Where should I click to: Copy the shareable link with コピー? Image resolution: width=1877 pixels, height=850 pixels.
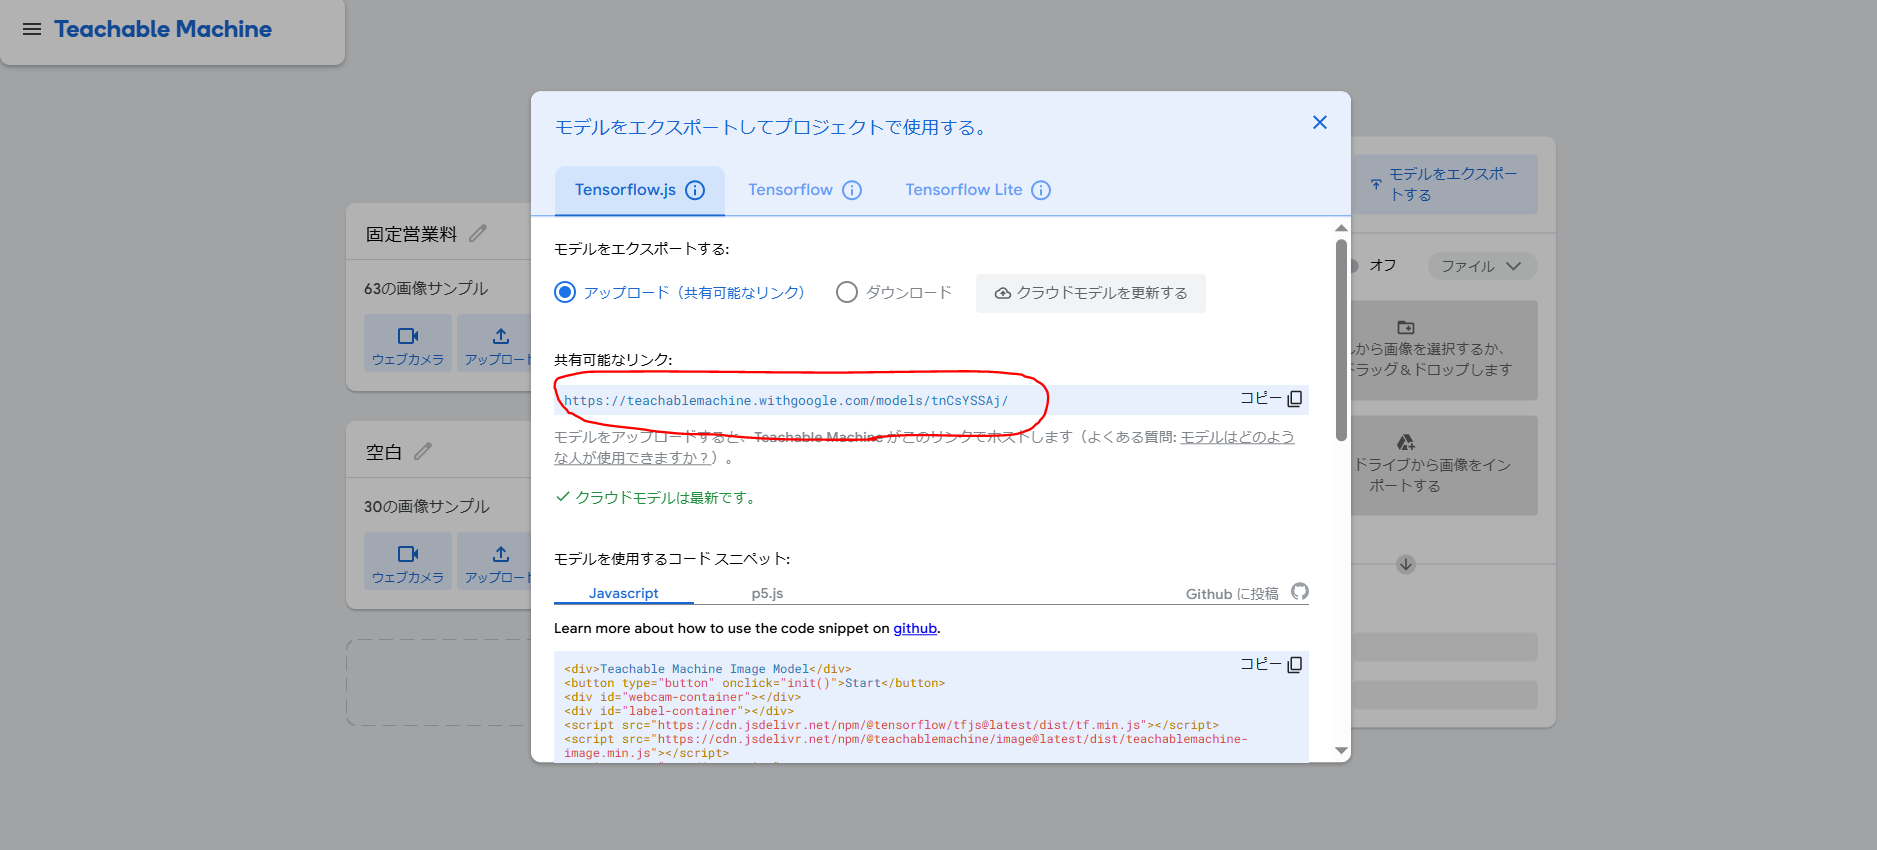(x=1271, y=398)
